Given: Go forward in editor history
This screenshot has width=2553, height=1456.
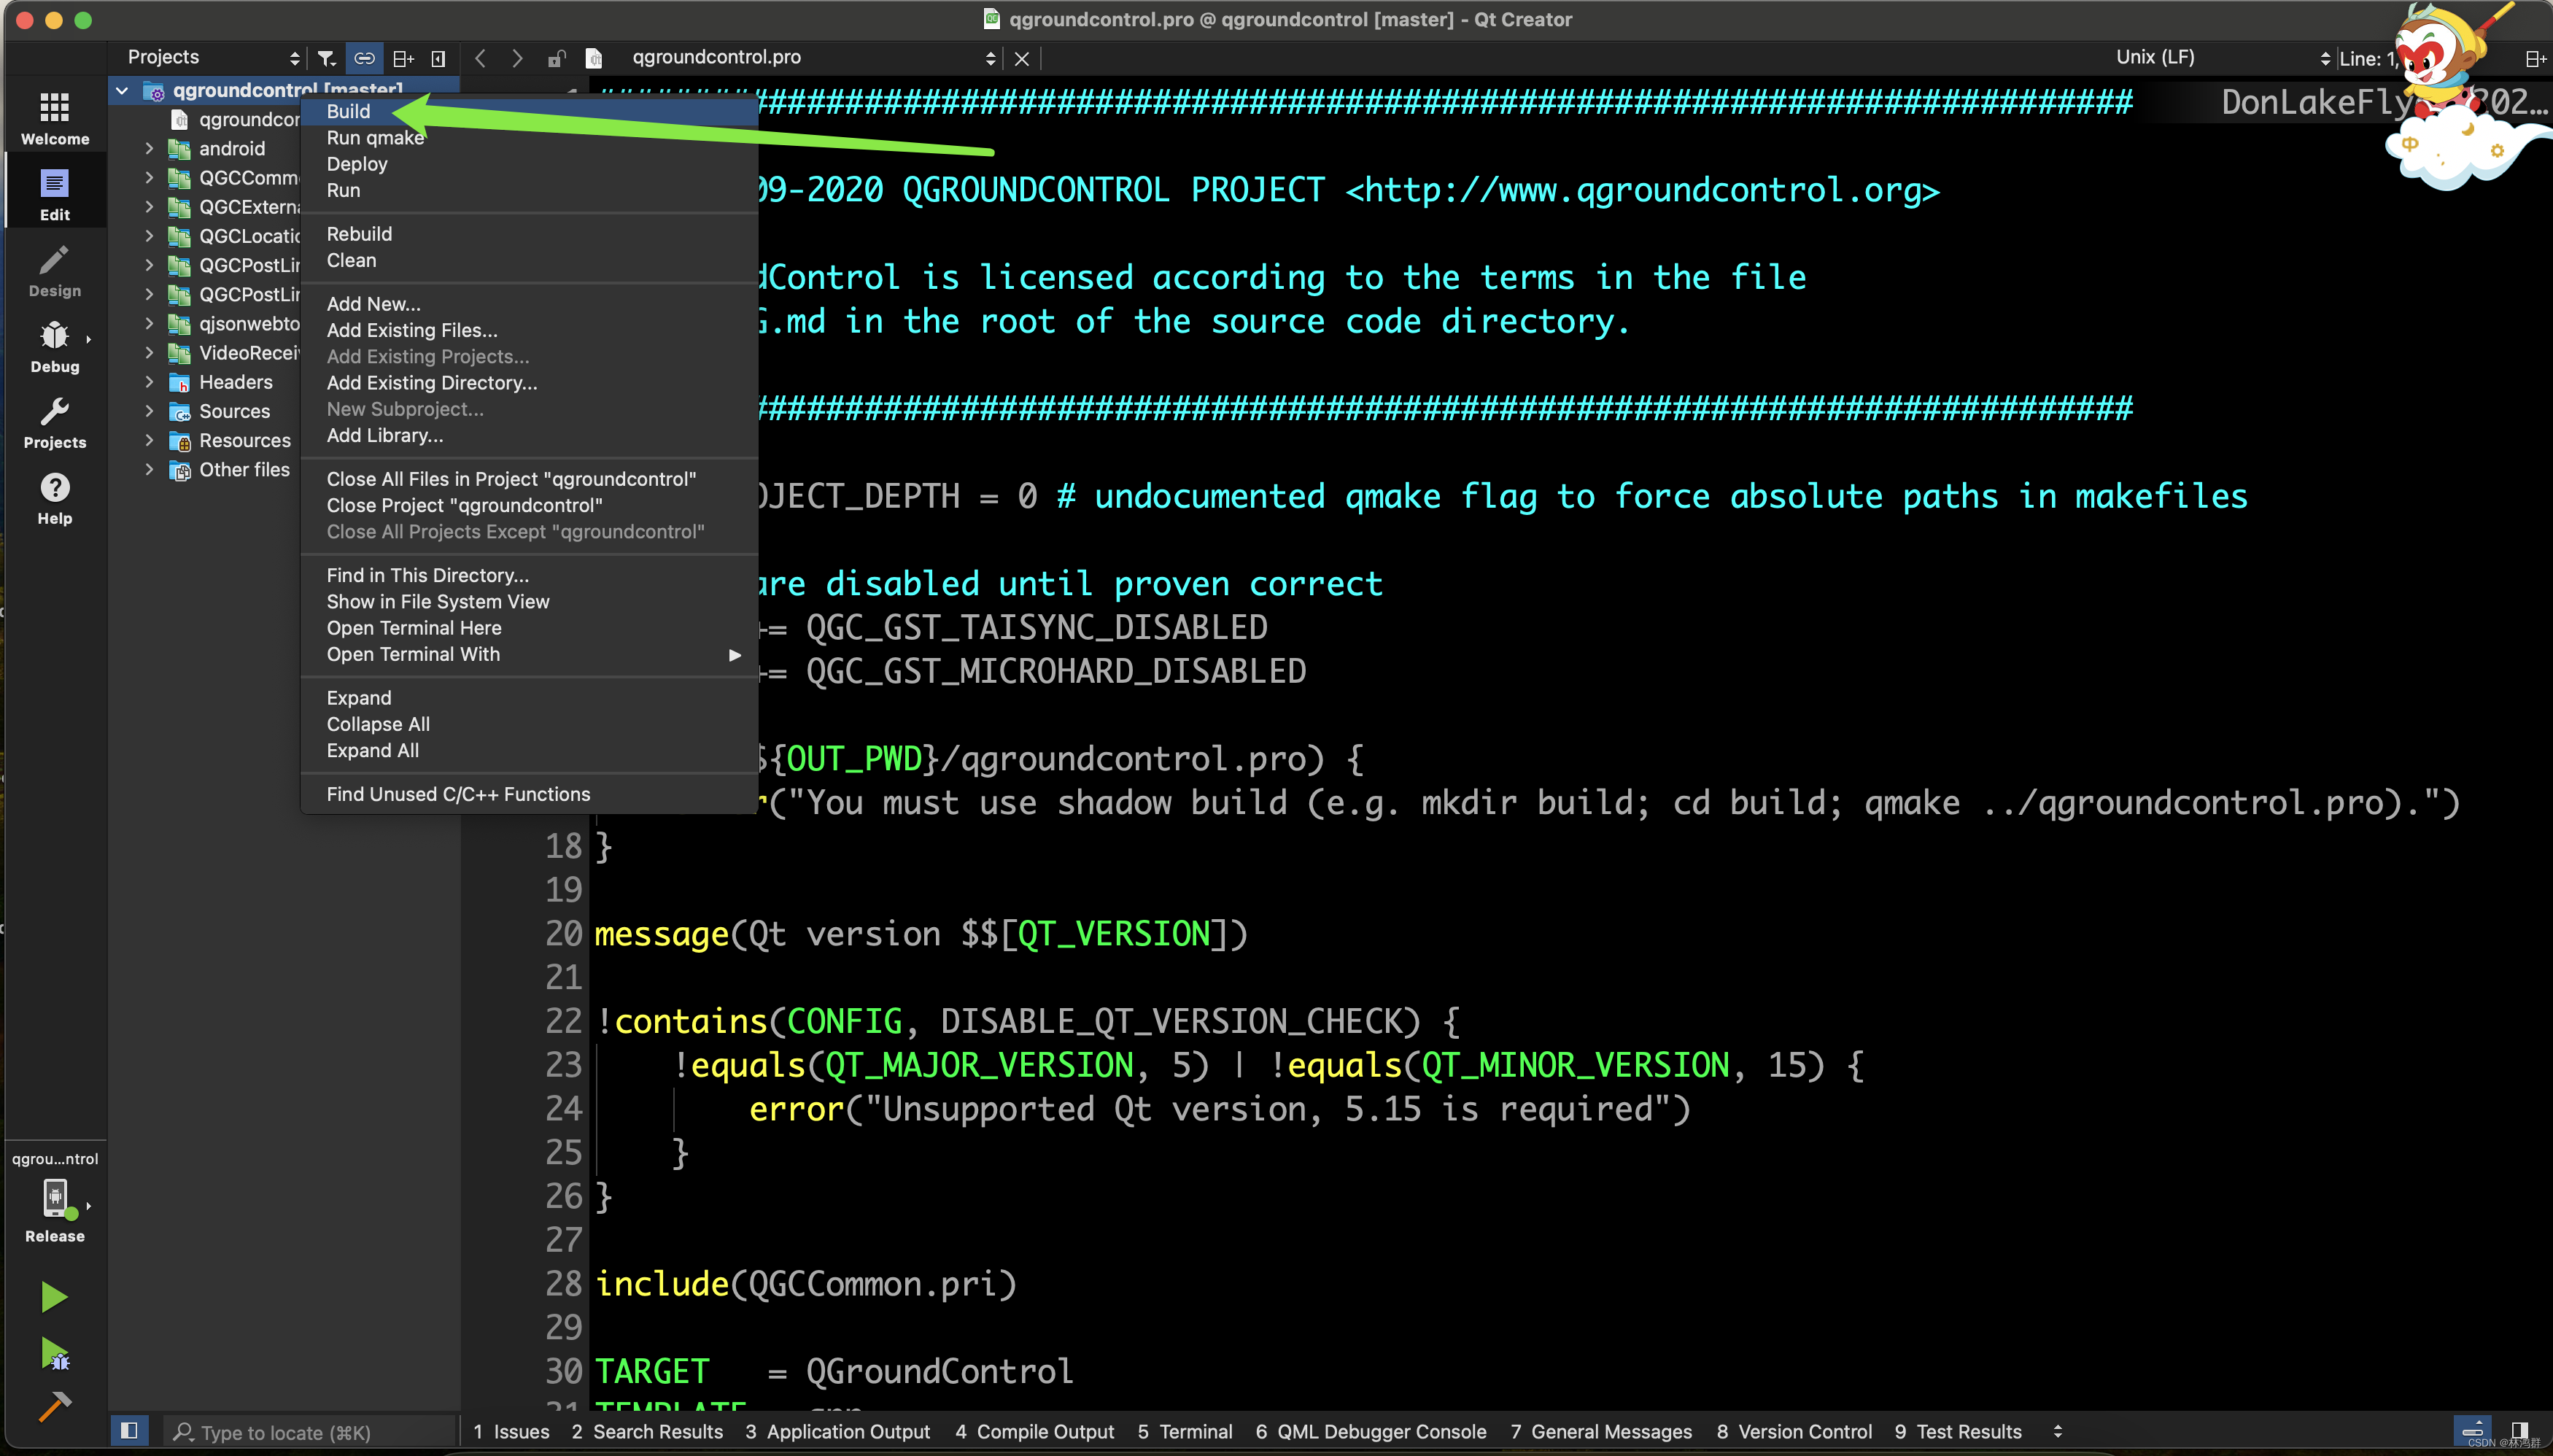Looking at the screenshot, I should point(517,58).
